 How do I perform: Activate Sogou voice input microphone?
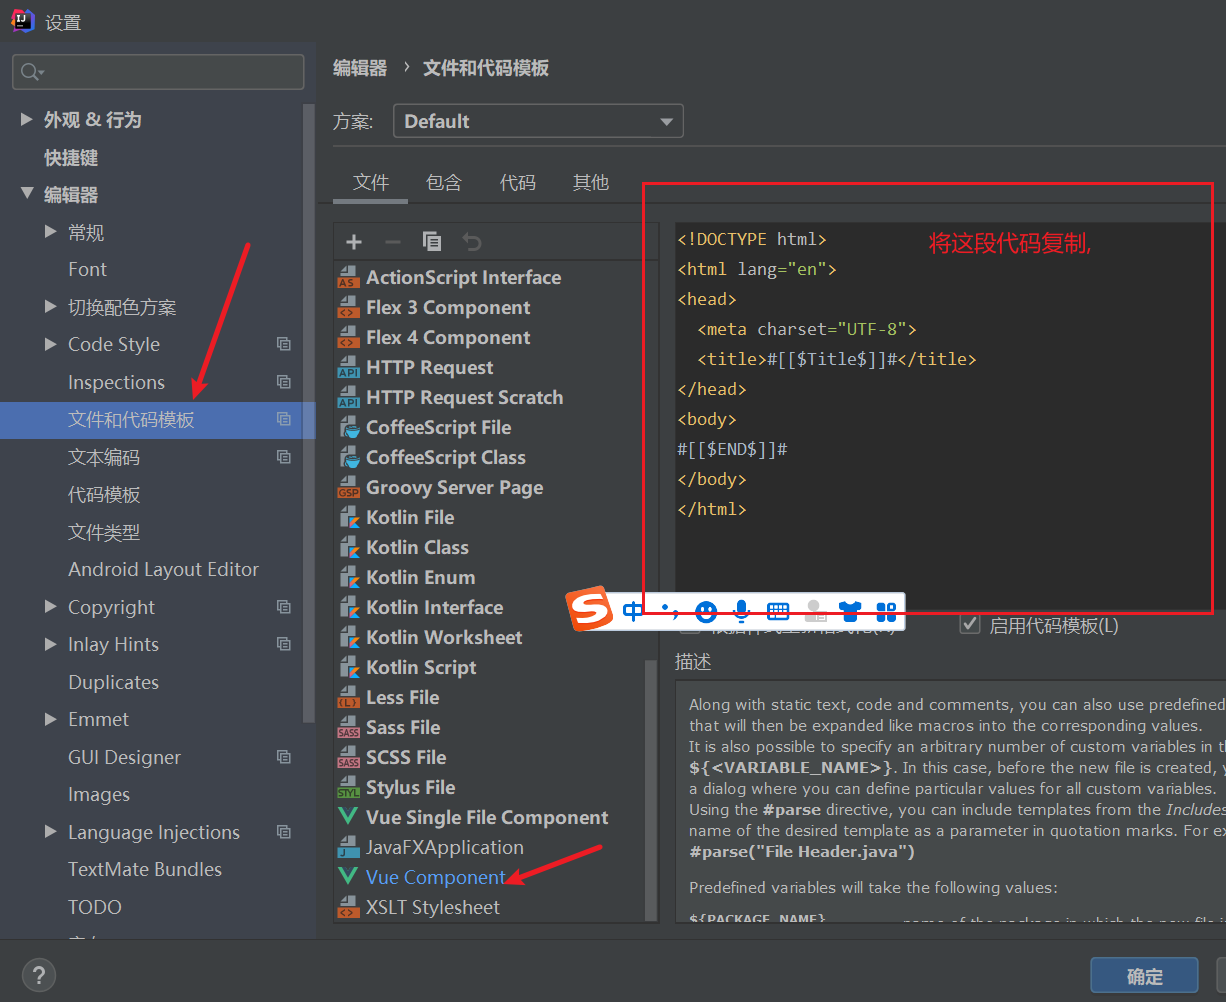742,611
